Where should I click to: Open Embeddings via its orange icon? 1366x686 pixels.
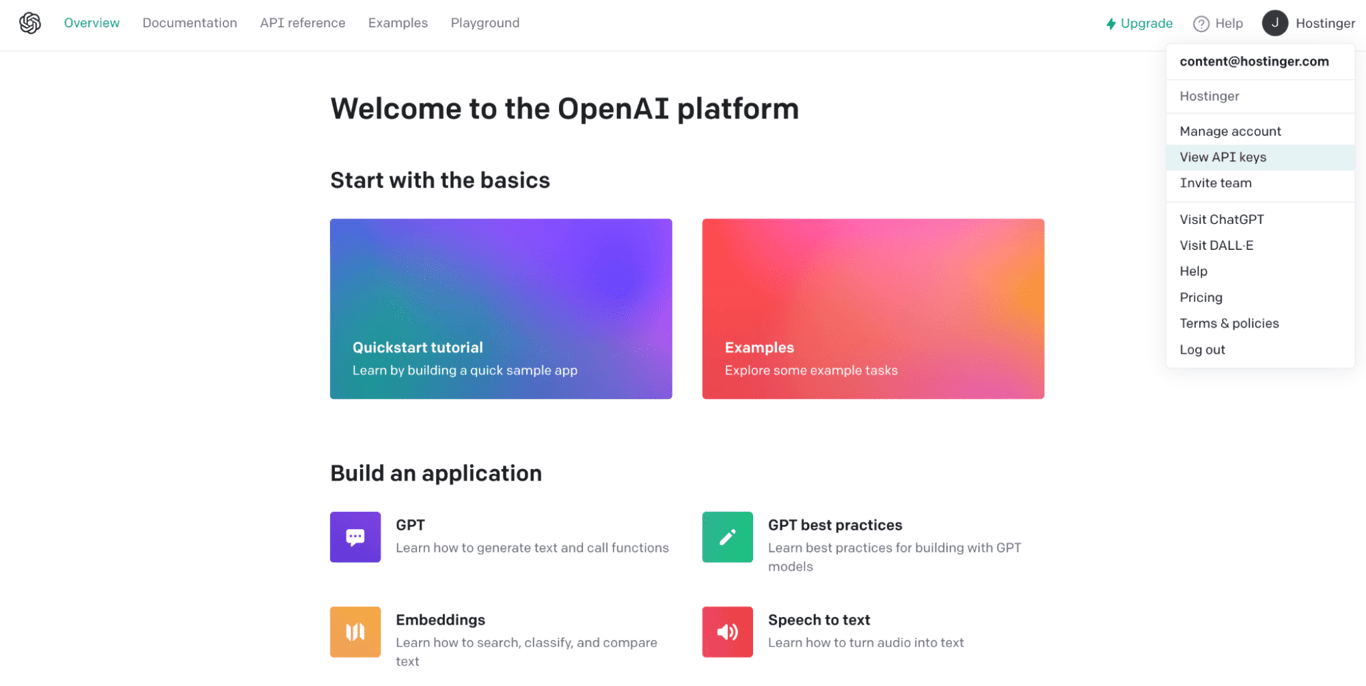(x=355, y=632)
